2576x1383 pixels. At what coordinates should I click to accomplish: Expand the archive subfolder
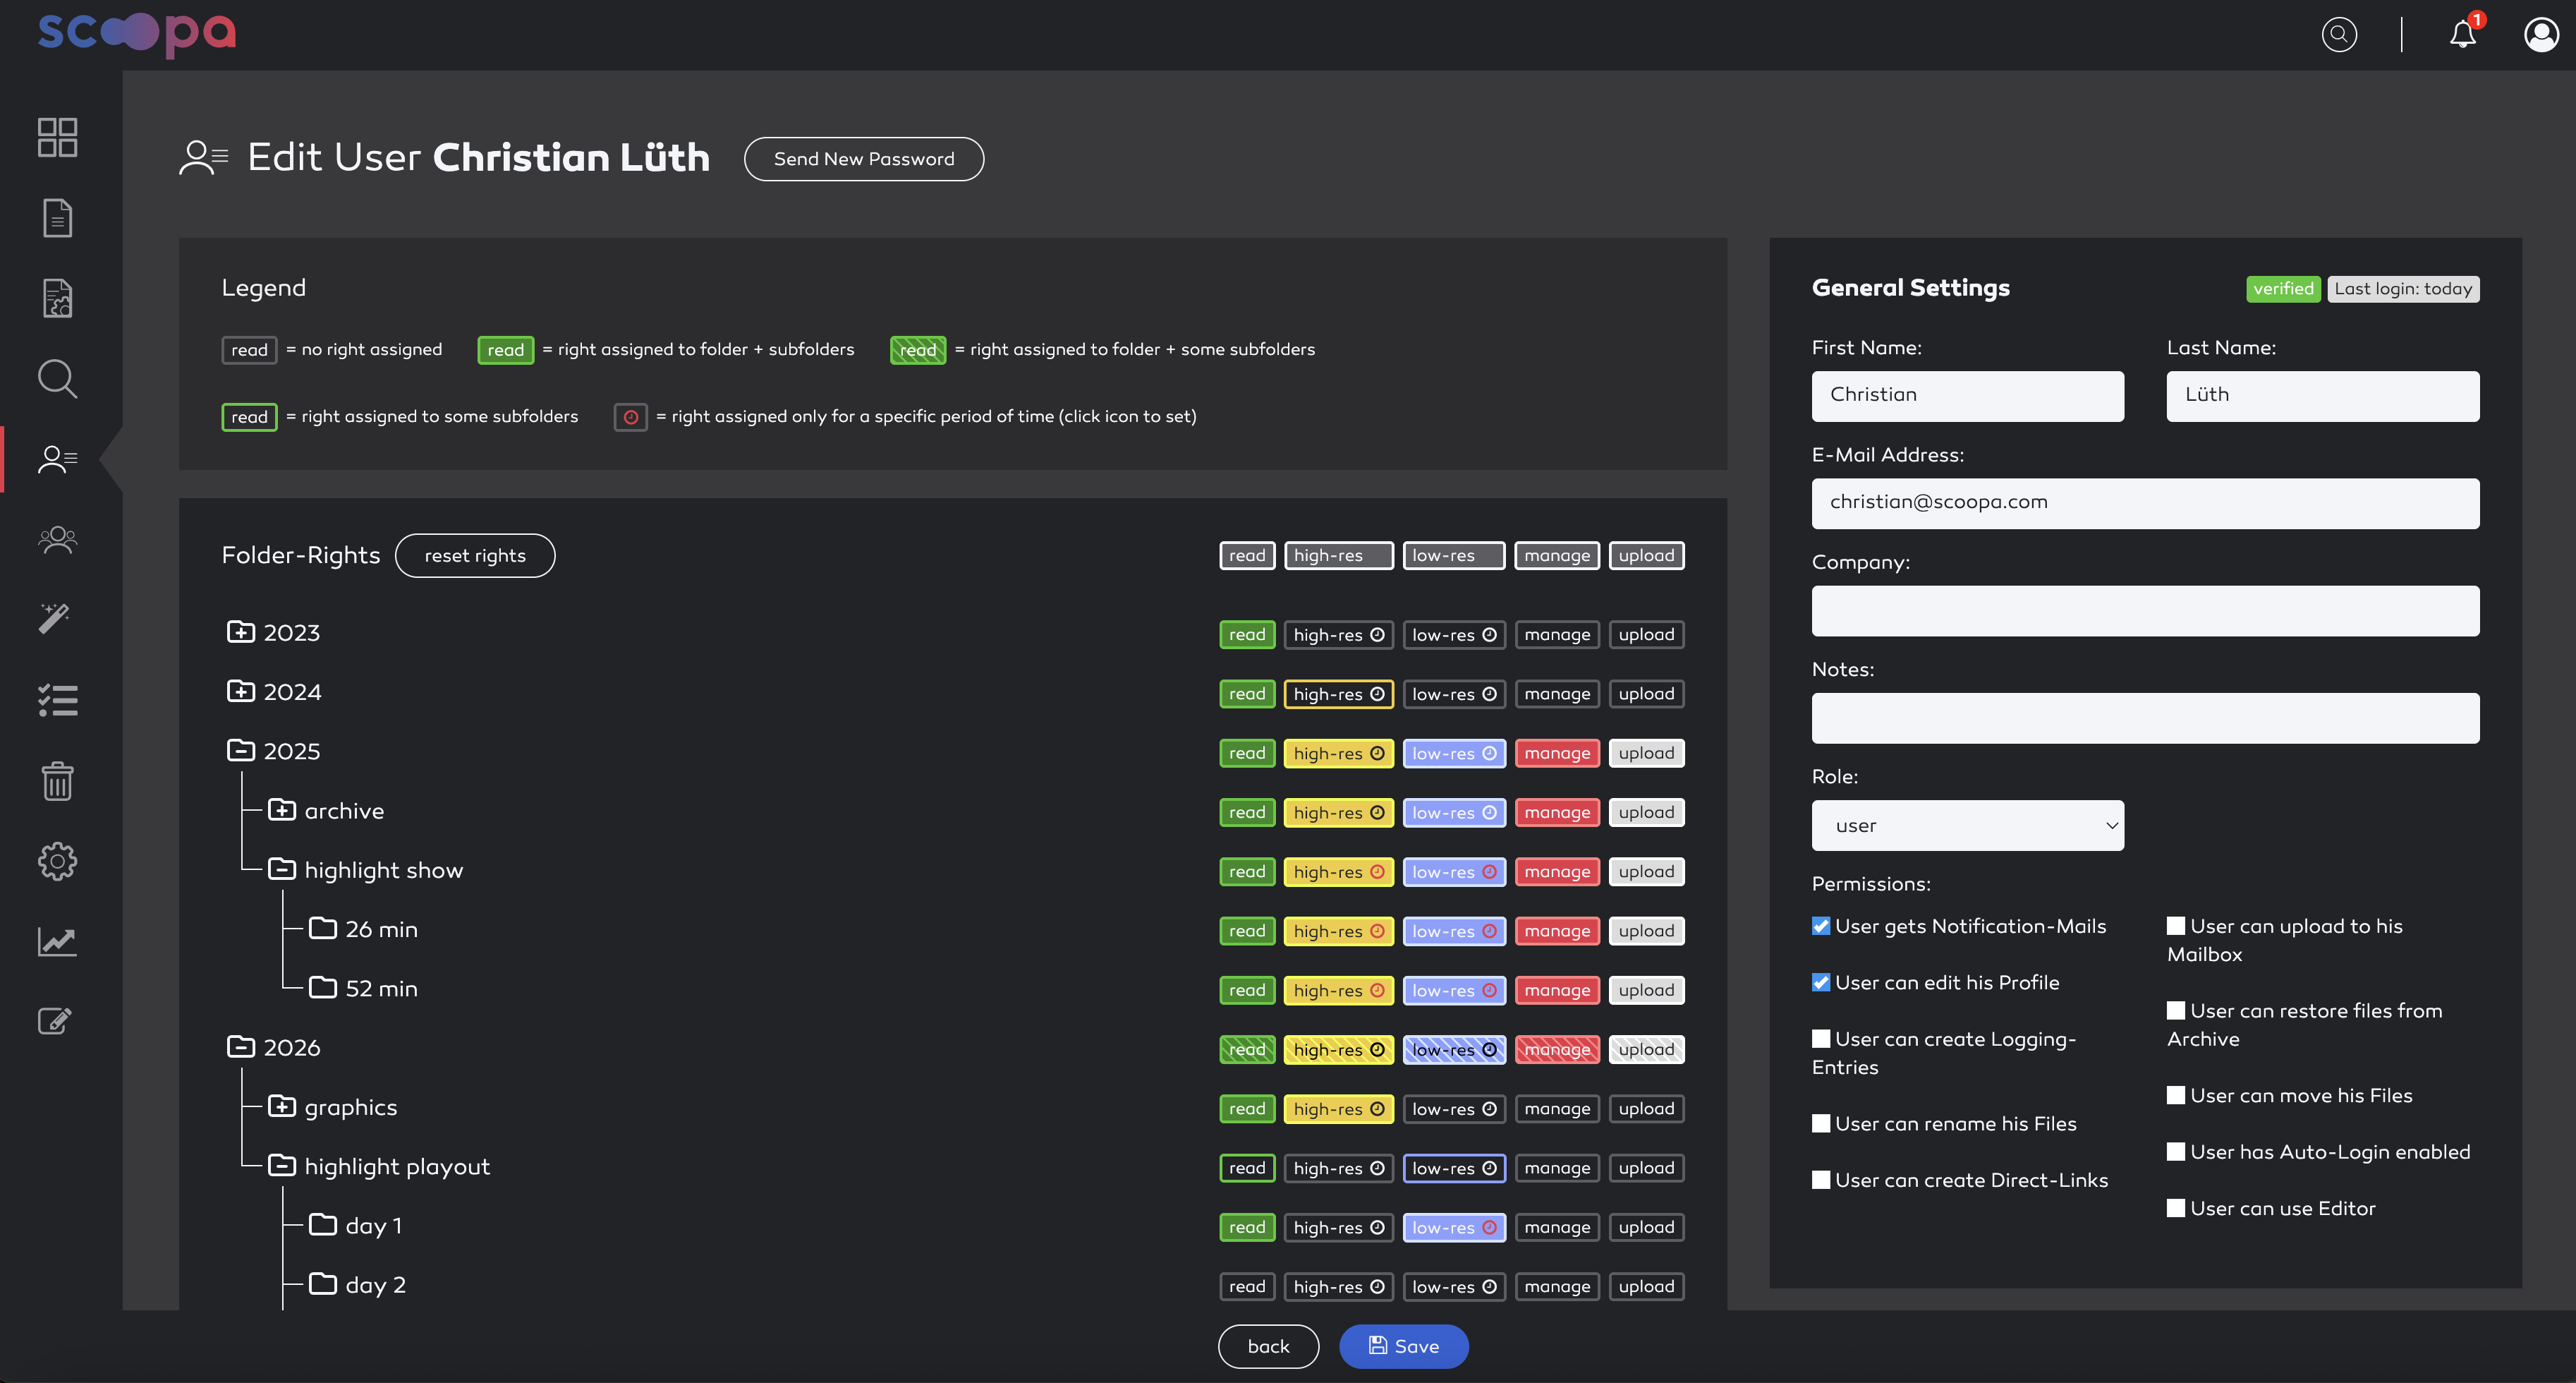[x=282, y=810]
